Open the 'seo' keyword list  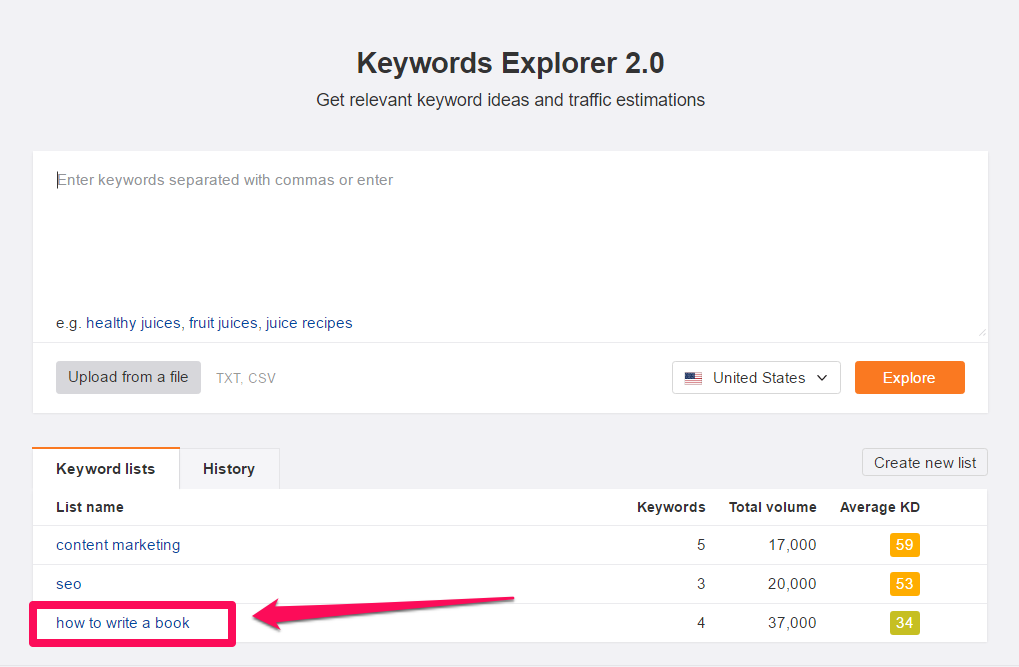69,584
